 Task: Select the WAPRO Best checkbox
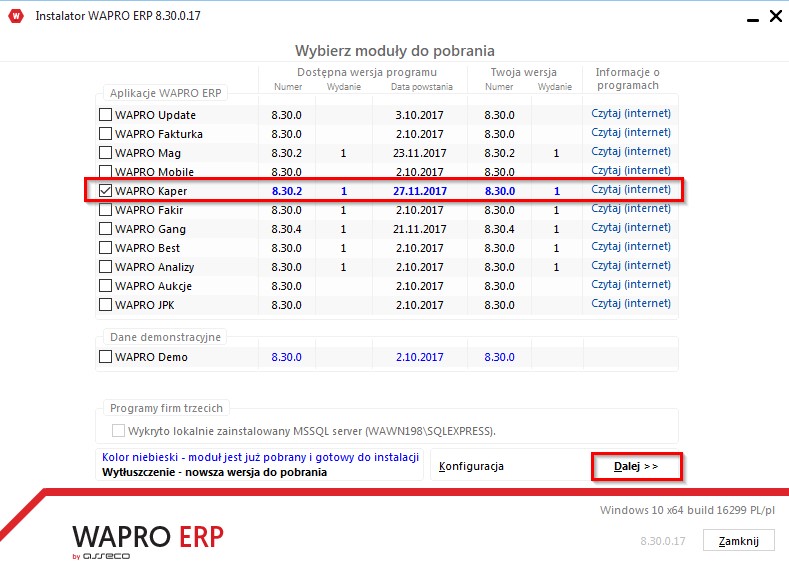coord(105,248)
